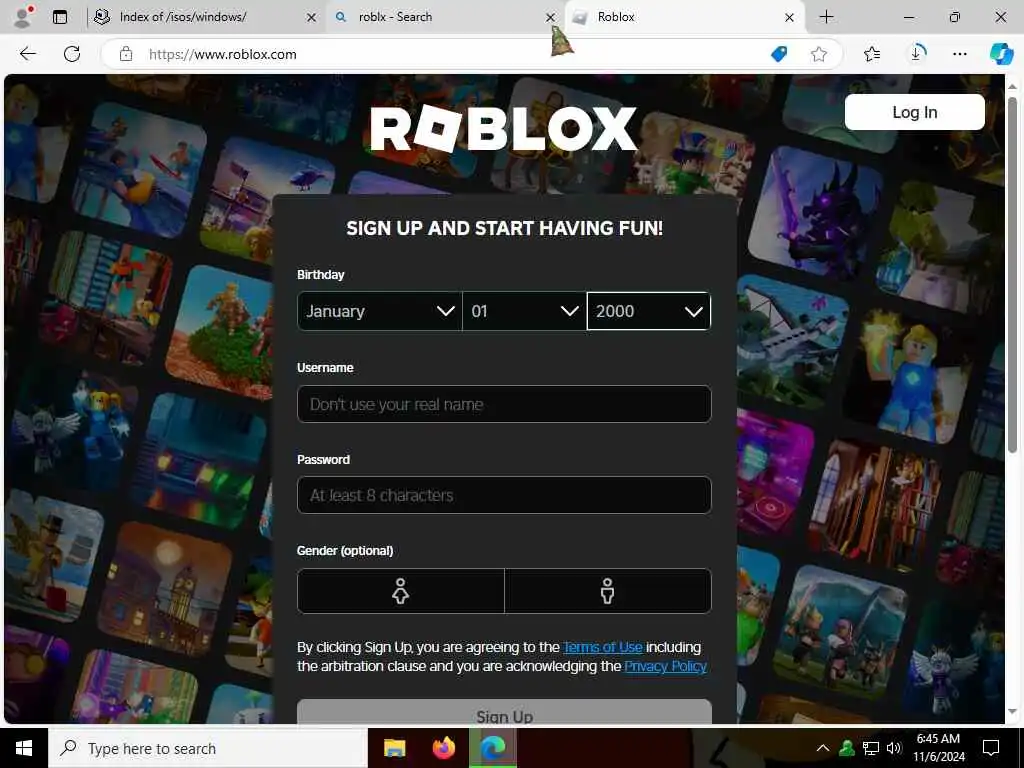The width and height of the screenshot is (1024, 768).
Task: Click Microsoft Edge taskbar icon
Action: [493, 748]
